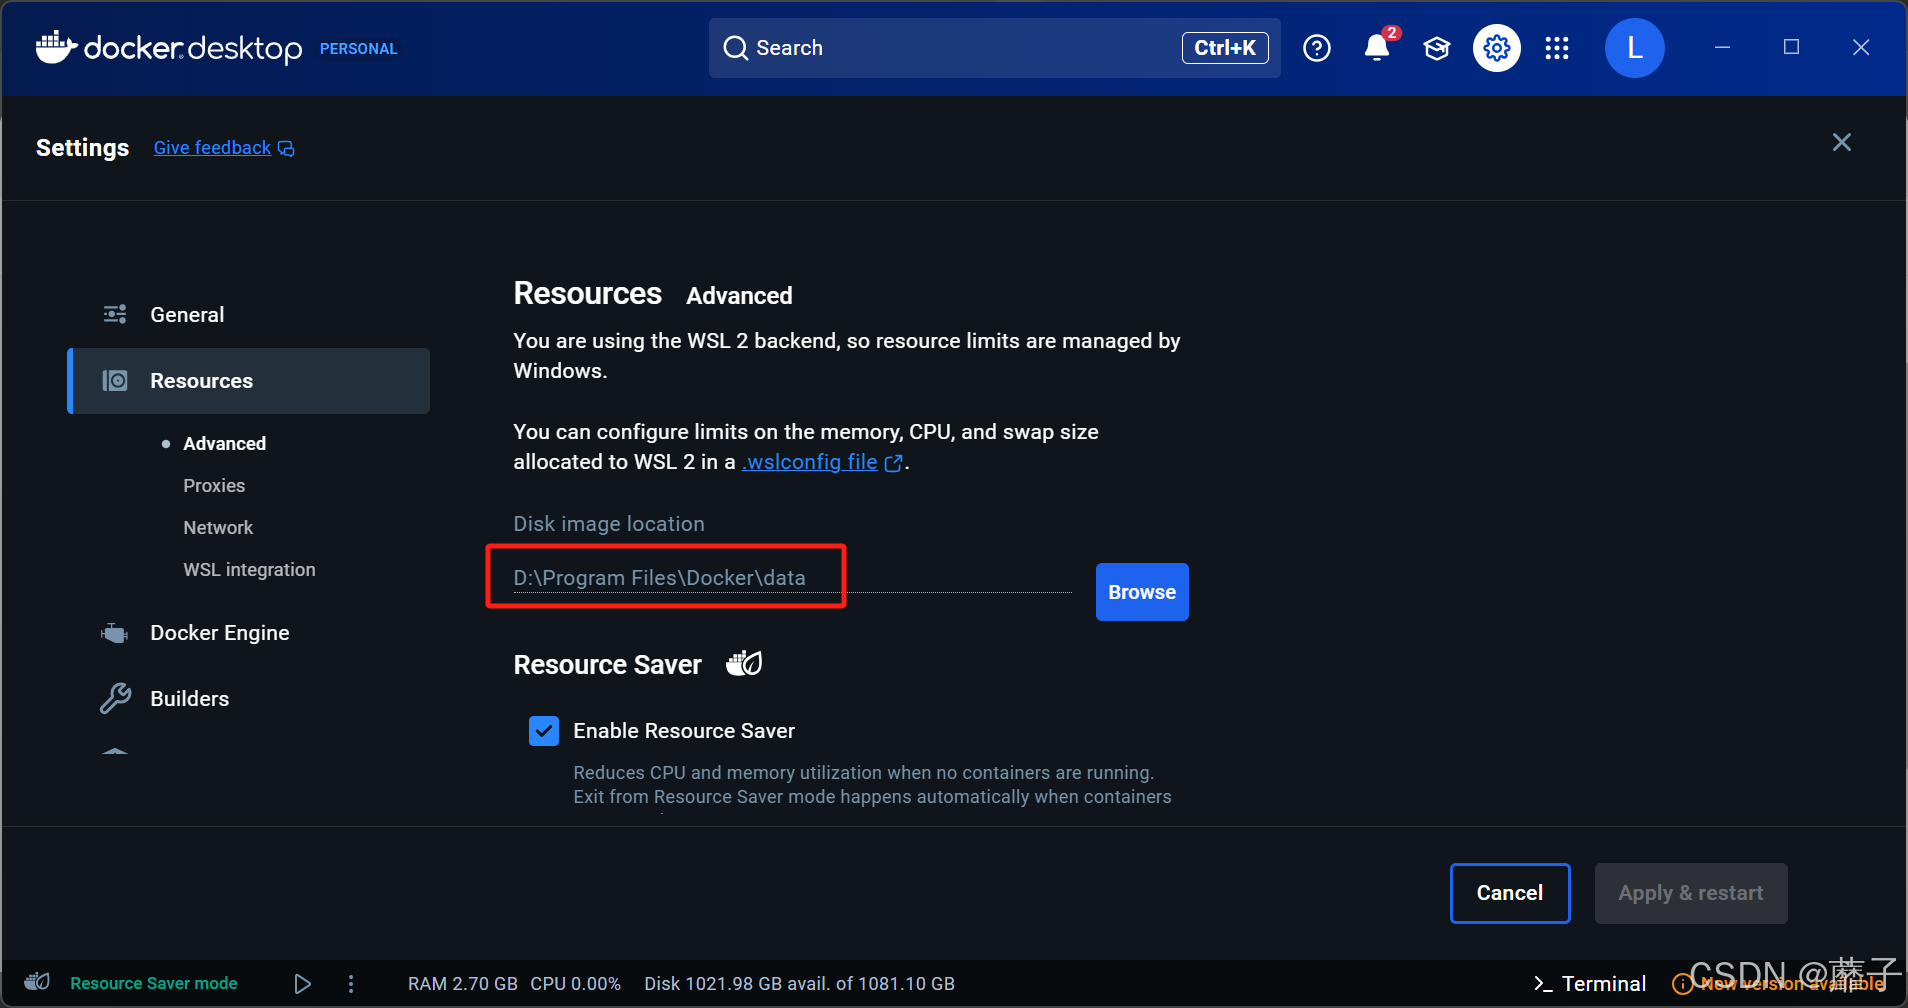
Task: Open the Help question mark icon
Action: tap(1317, 48)
